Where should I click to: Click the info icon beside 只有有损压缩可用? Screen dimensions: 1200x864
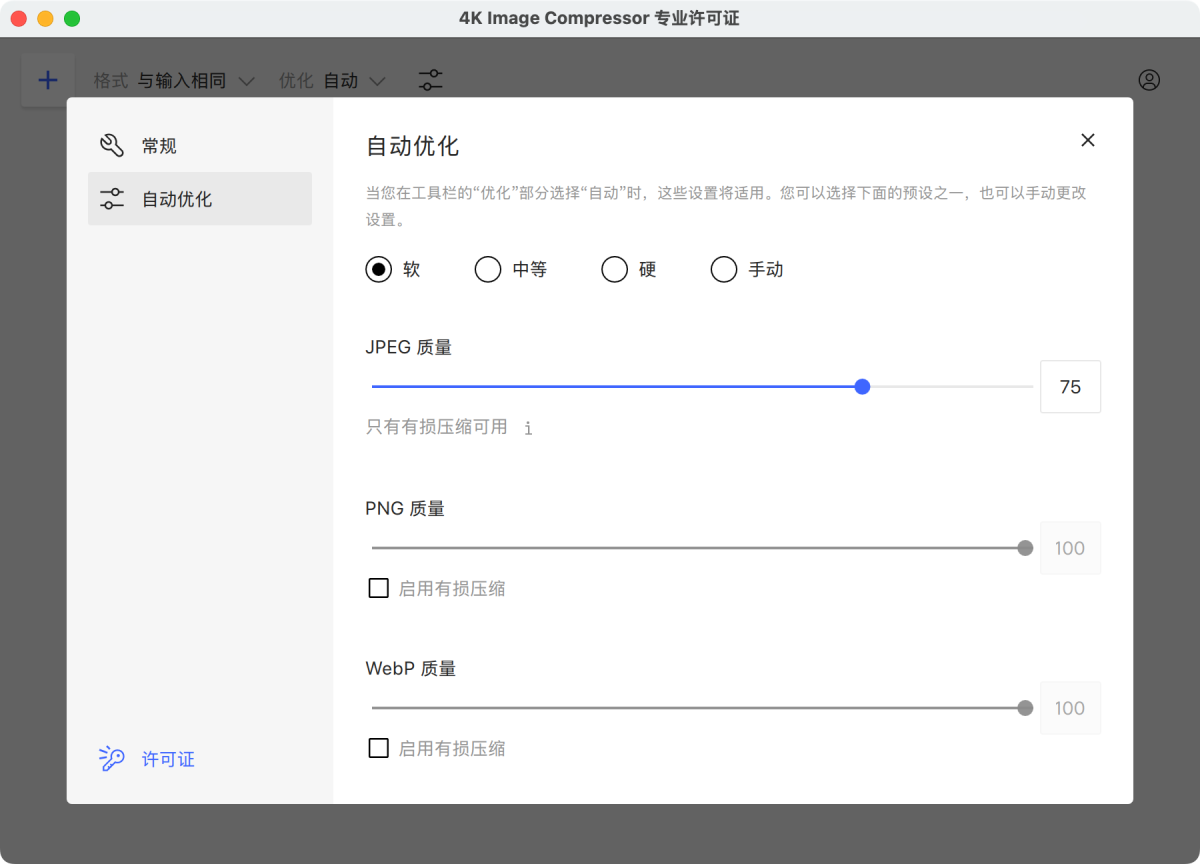point(528,428)
